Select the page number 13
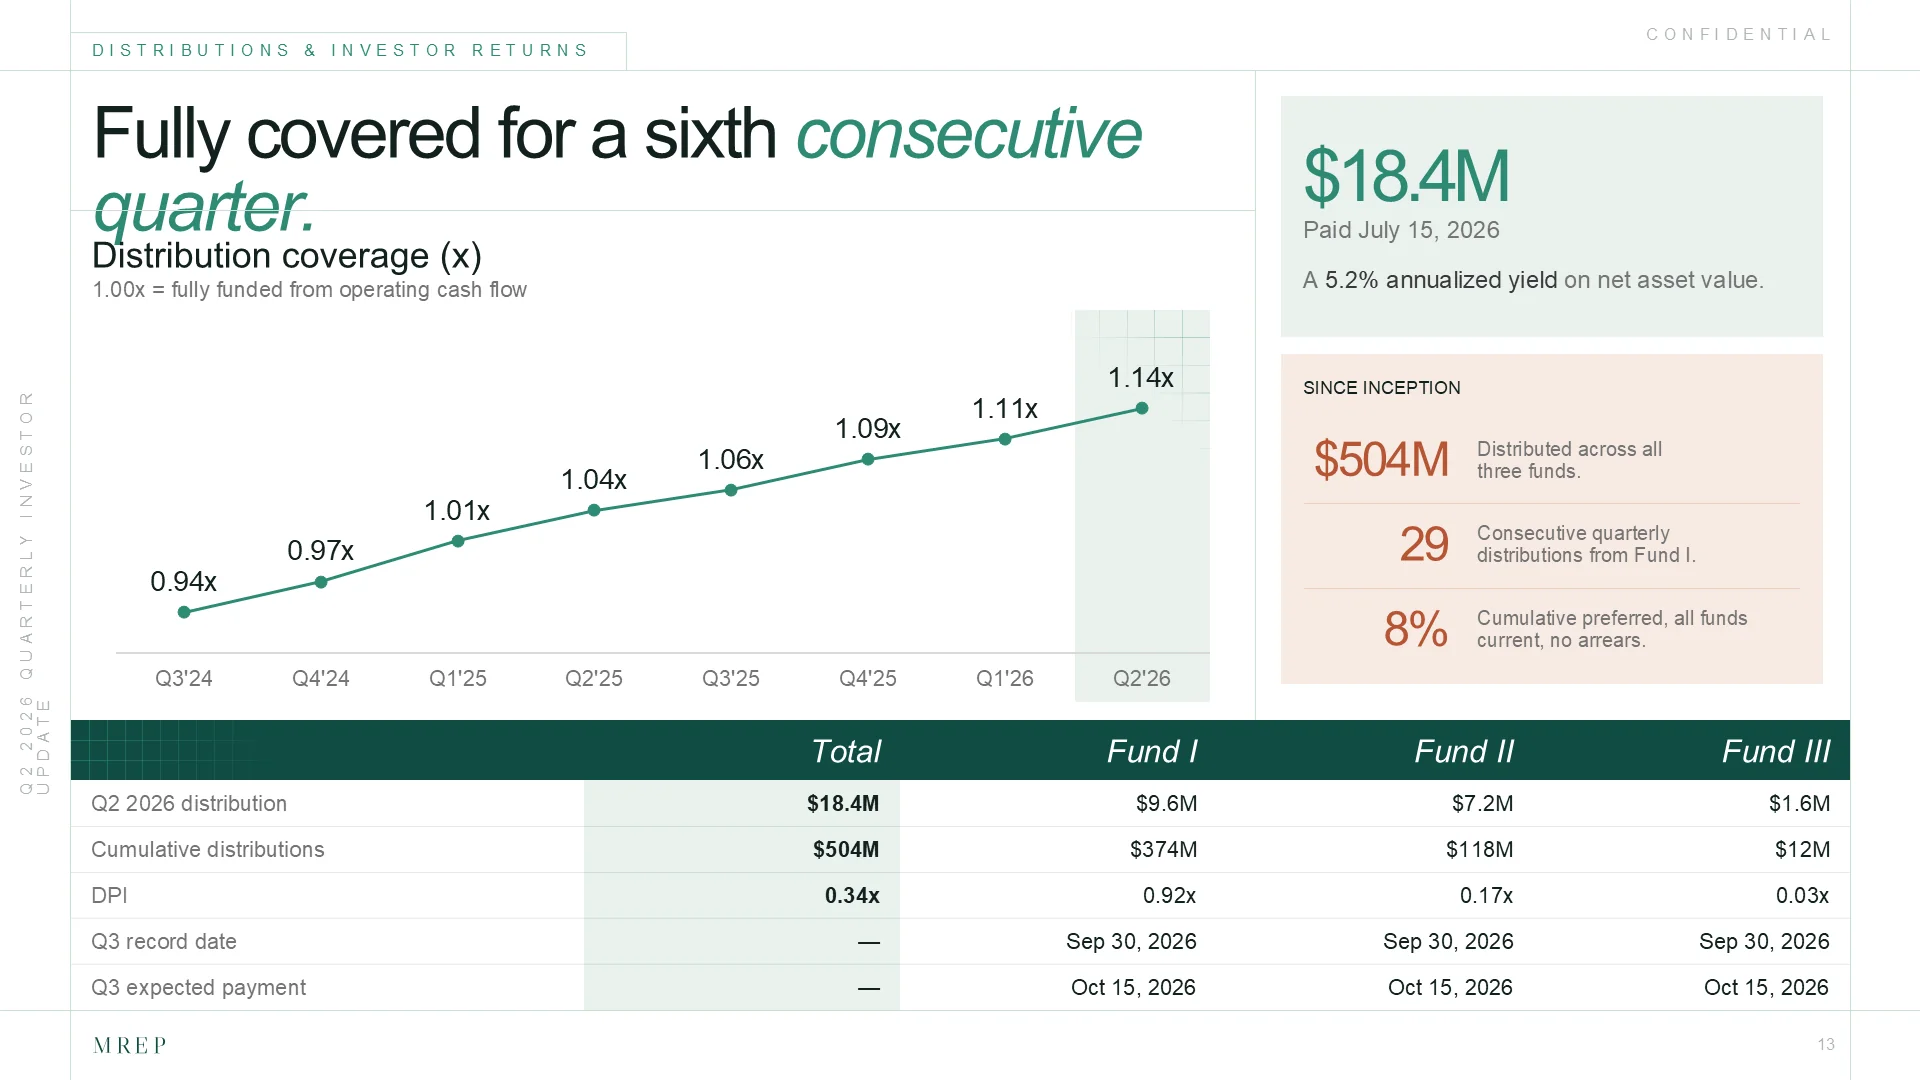This screenshot has height=1080, width=1920. (1826, 1044)
